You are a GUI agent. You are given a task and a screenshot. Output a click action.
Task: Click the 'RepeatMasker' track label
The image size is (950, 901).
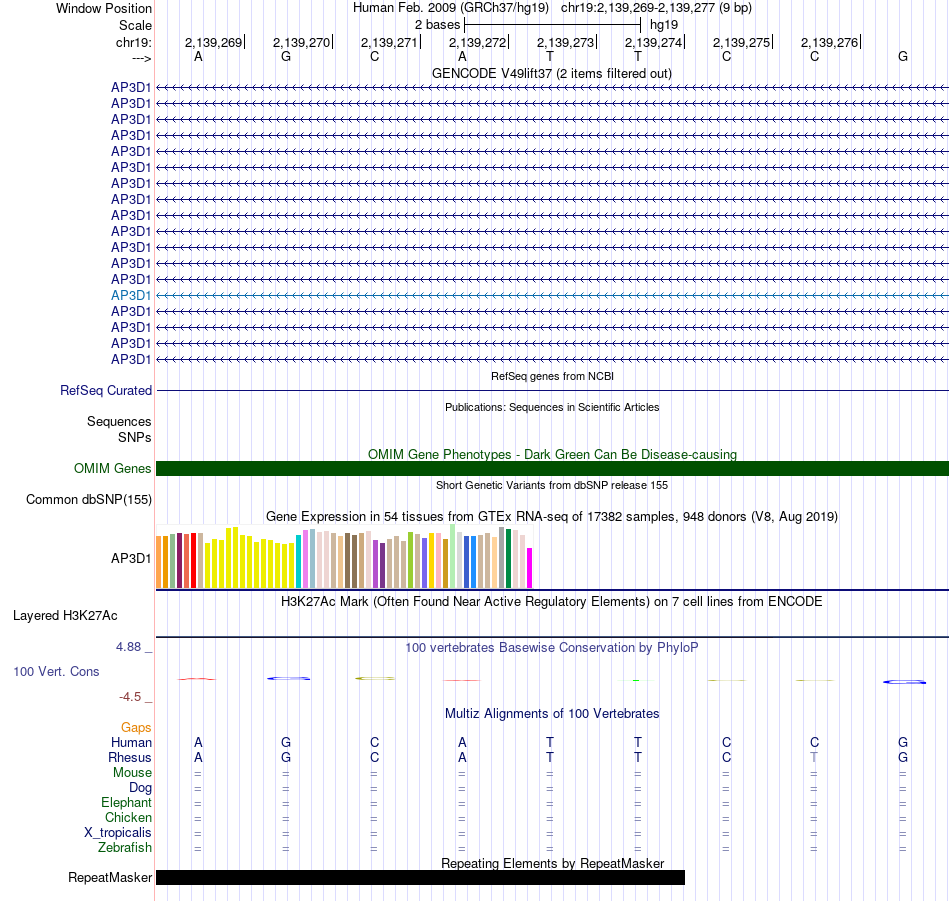click(x=110, y=877)
